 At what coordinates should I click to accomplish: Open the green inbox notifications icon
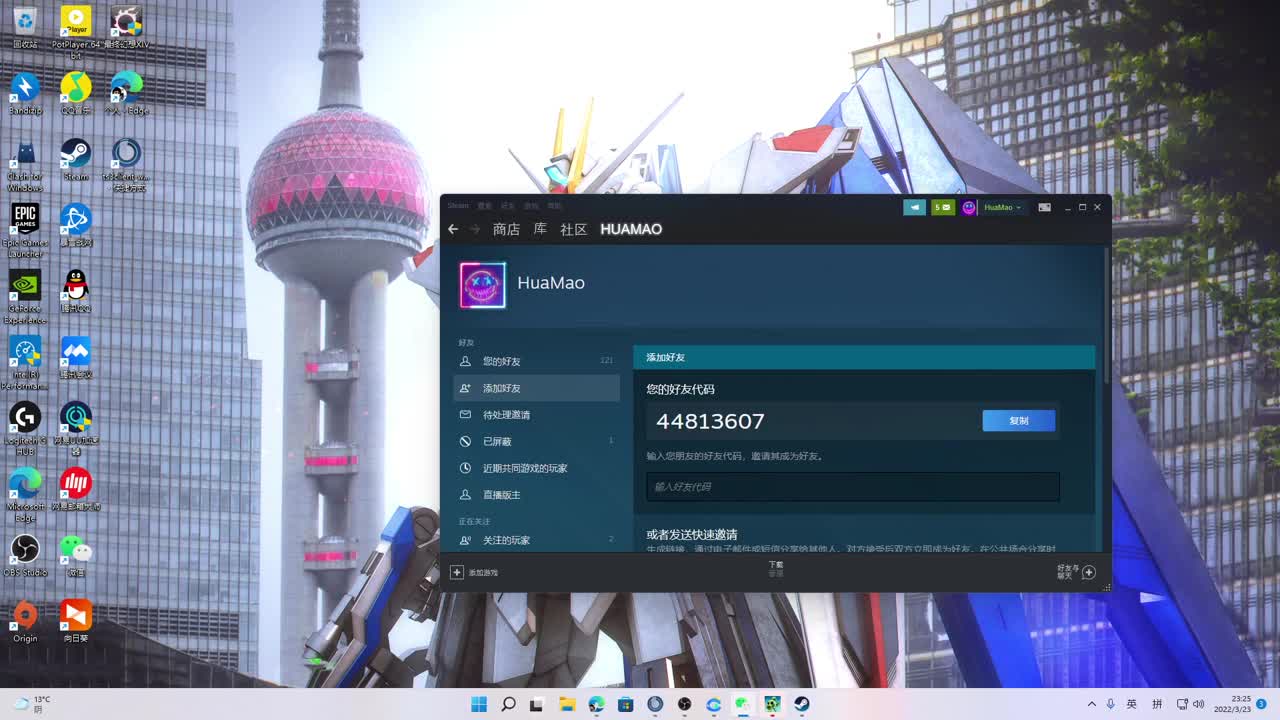coord(942,207)
